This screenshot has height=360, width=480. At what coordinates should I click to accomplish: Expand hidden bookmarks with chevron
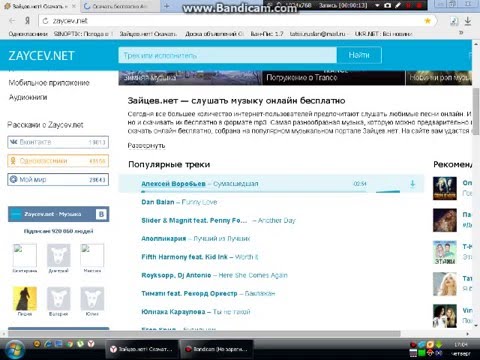click(x=461, y=33)
